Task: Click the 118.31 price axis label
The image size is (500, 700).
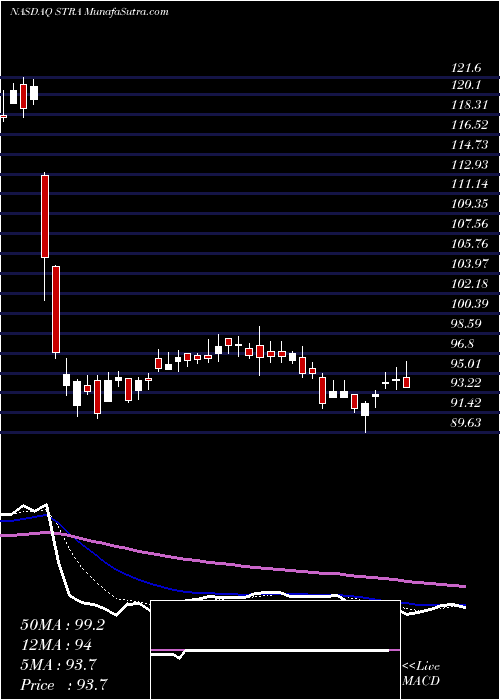Action: (x=469, y=105)
